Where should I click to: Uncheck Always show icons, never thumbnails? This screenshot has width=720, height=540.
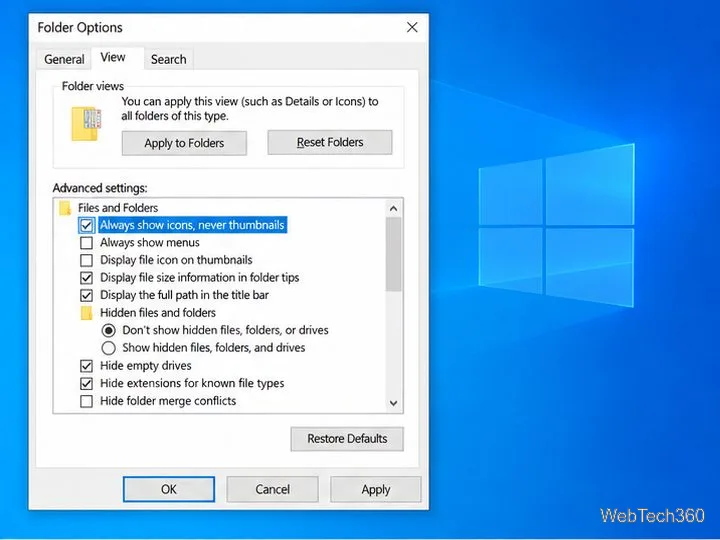[86, 225]
